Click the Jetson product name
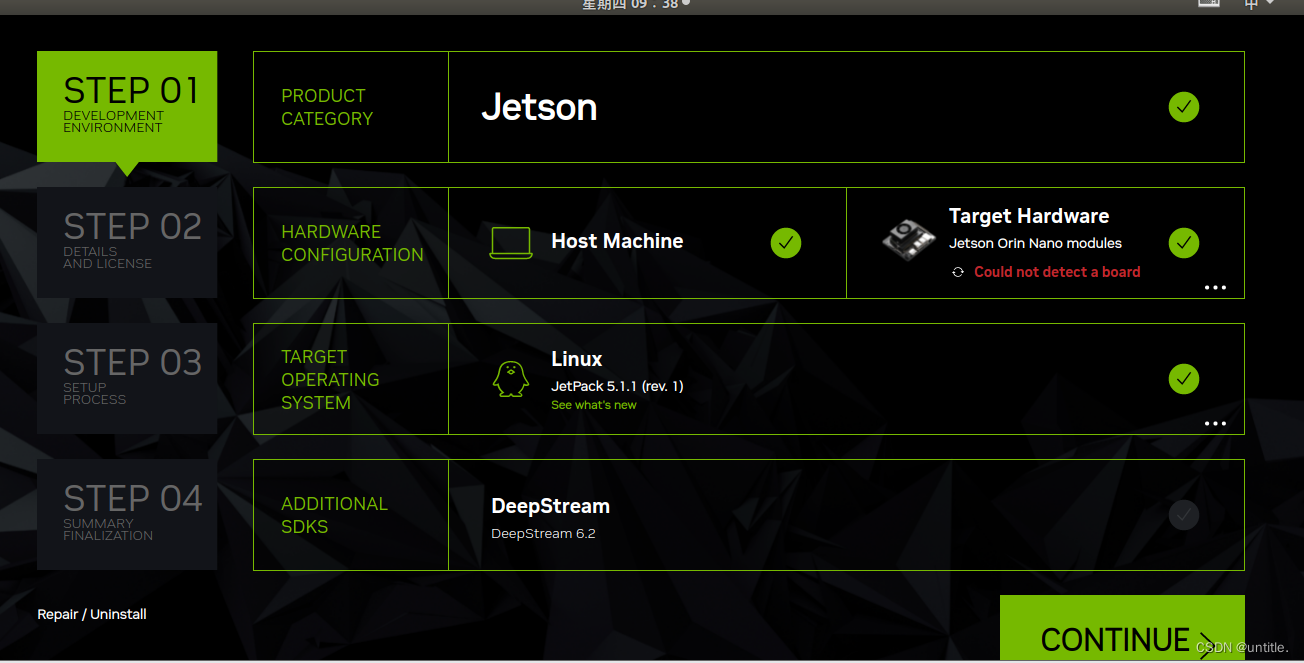This screenshot has width=1304, height=663. tap(539, 107)
